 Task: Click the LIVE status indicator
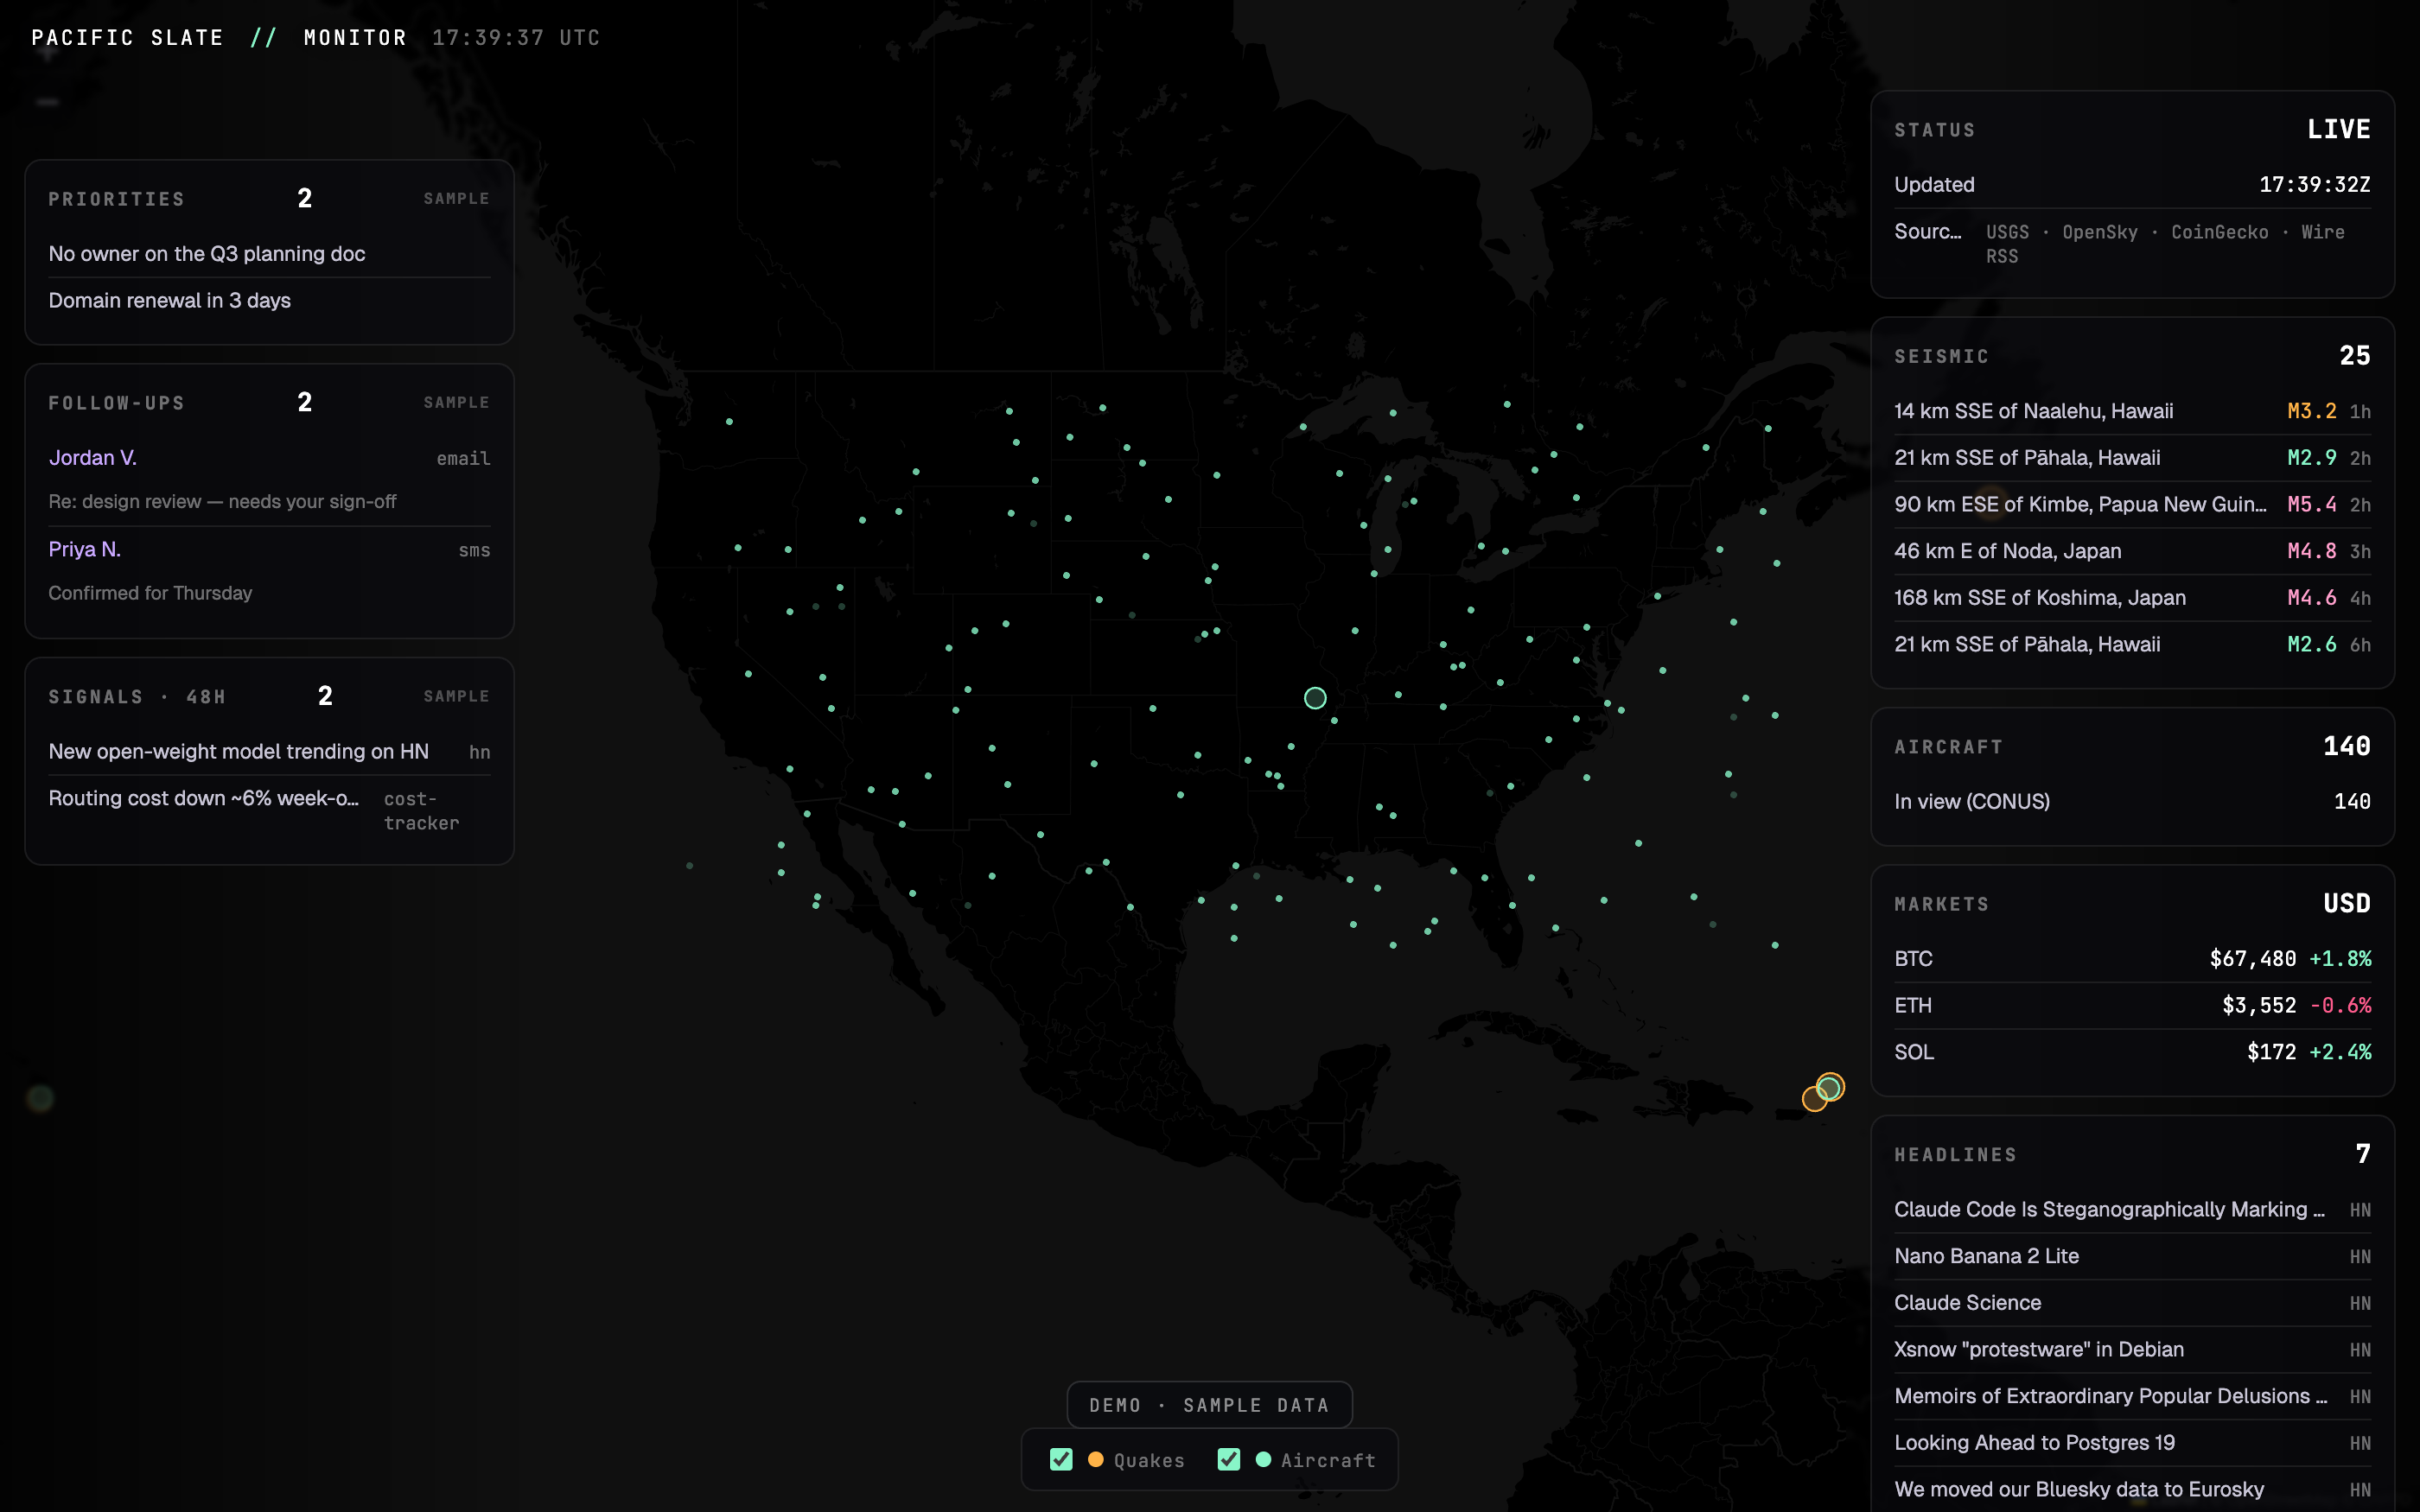tap(2338, 130)
